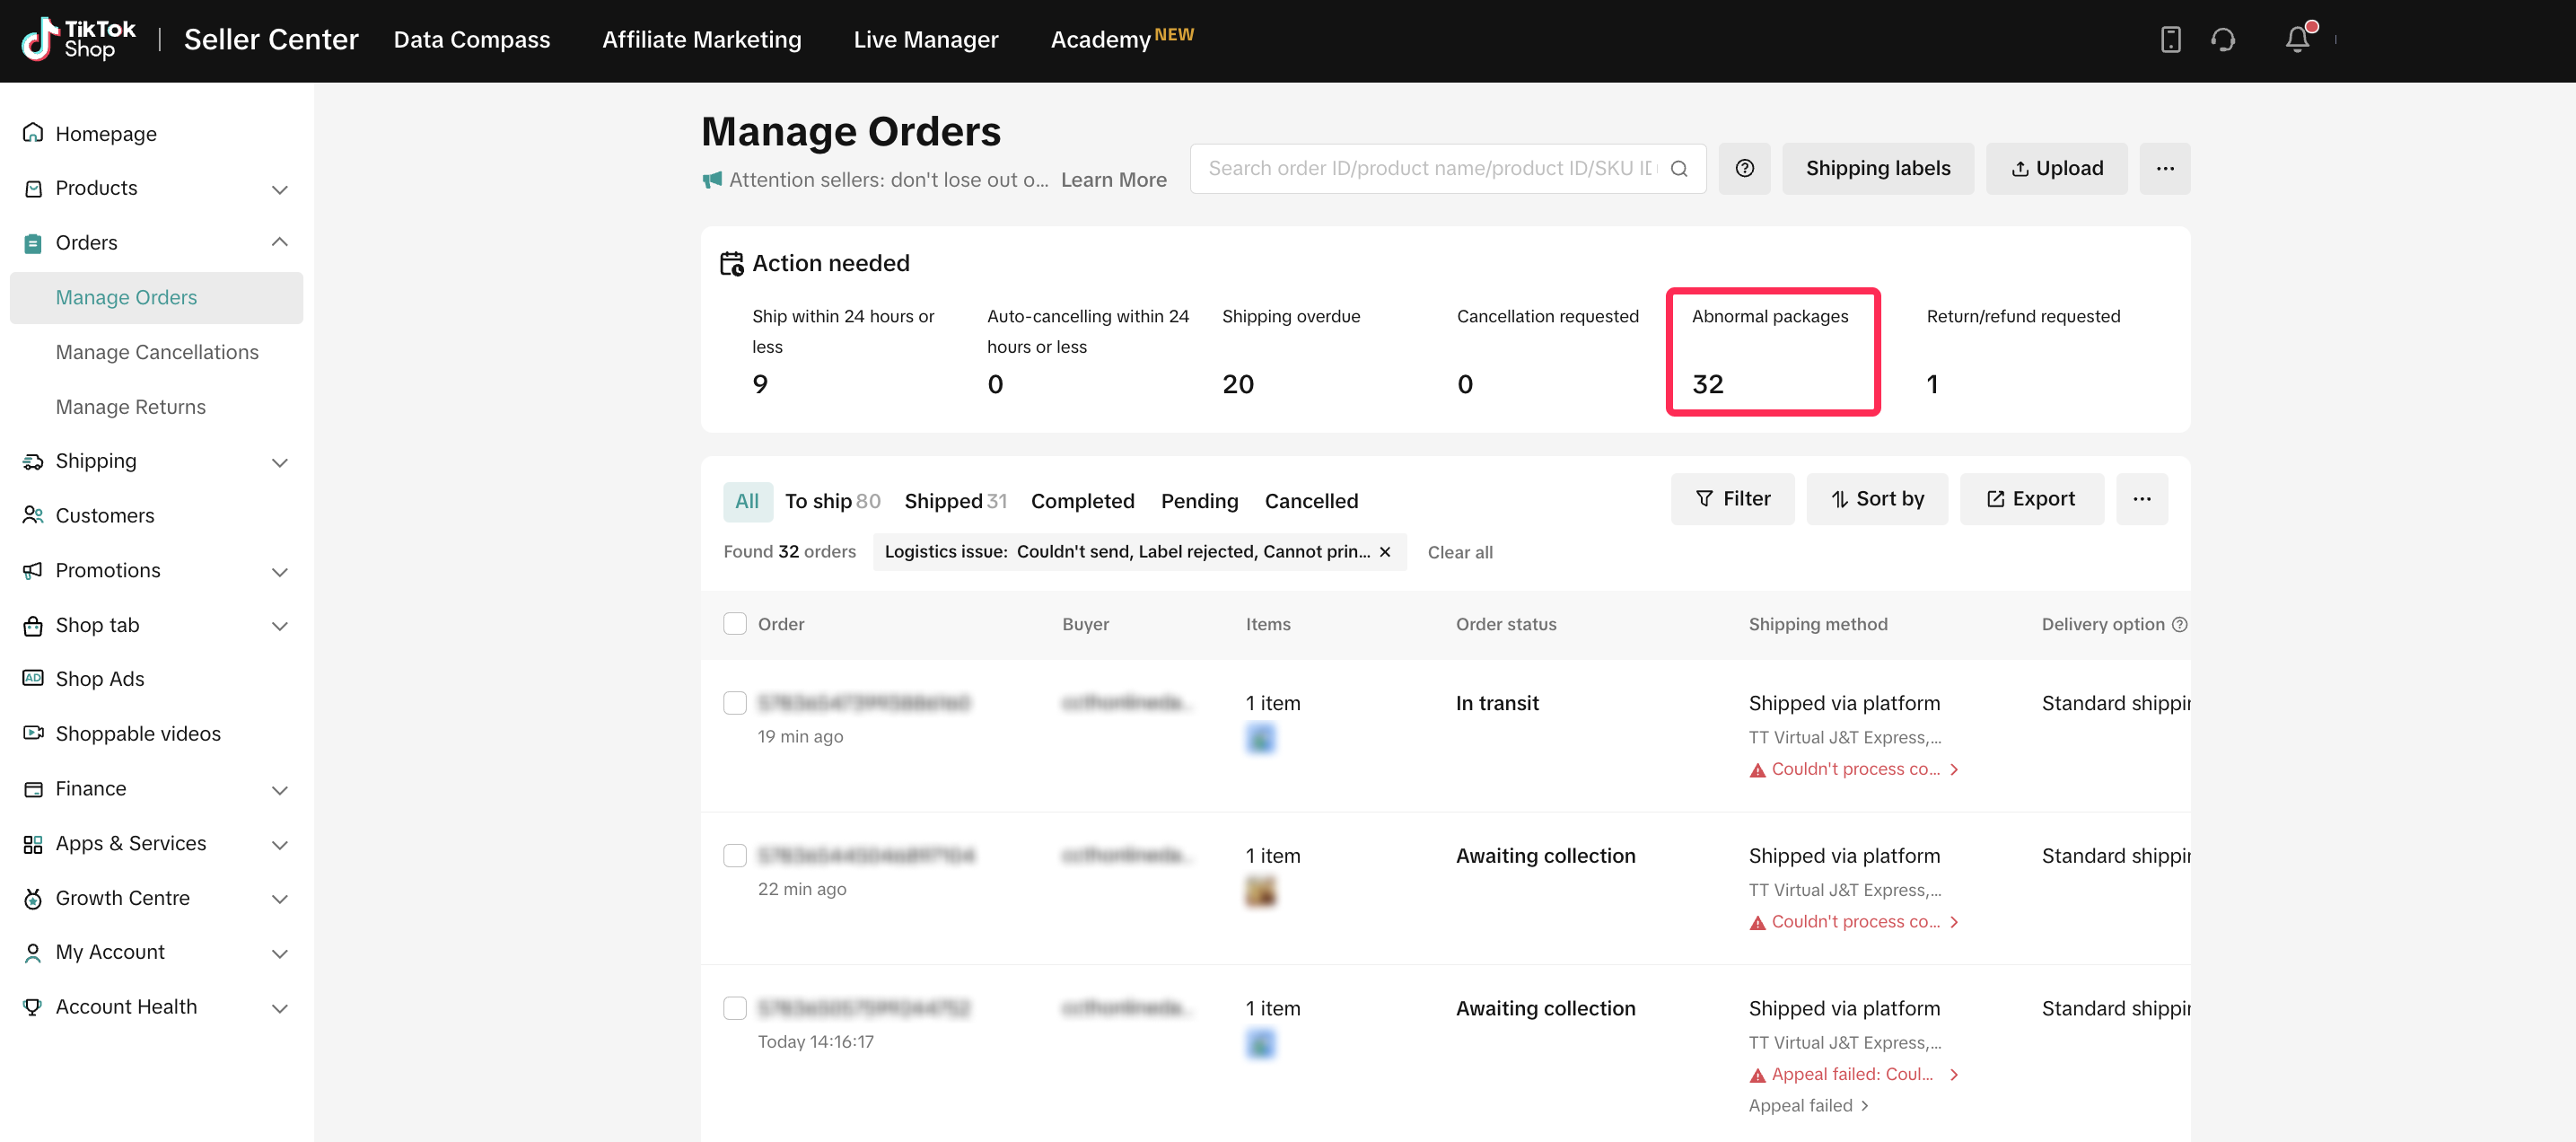
Task: Click the order search input field
Action: [1430, 168]
